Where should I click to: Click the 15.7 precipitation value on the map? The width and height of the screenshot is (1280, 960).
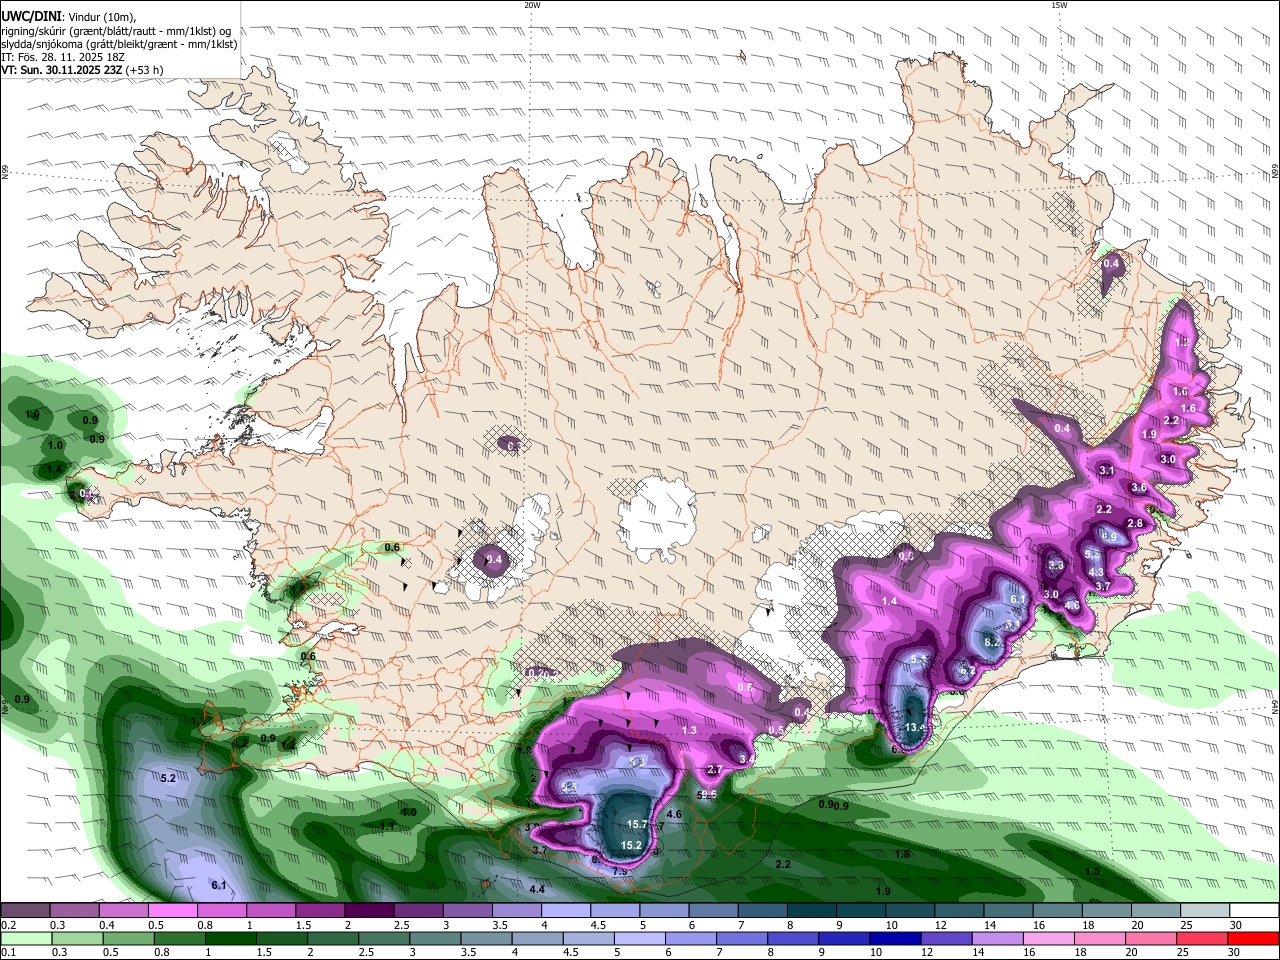point(637,824)
